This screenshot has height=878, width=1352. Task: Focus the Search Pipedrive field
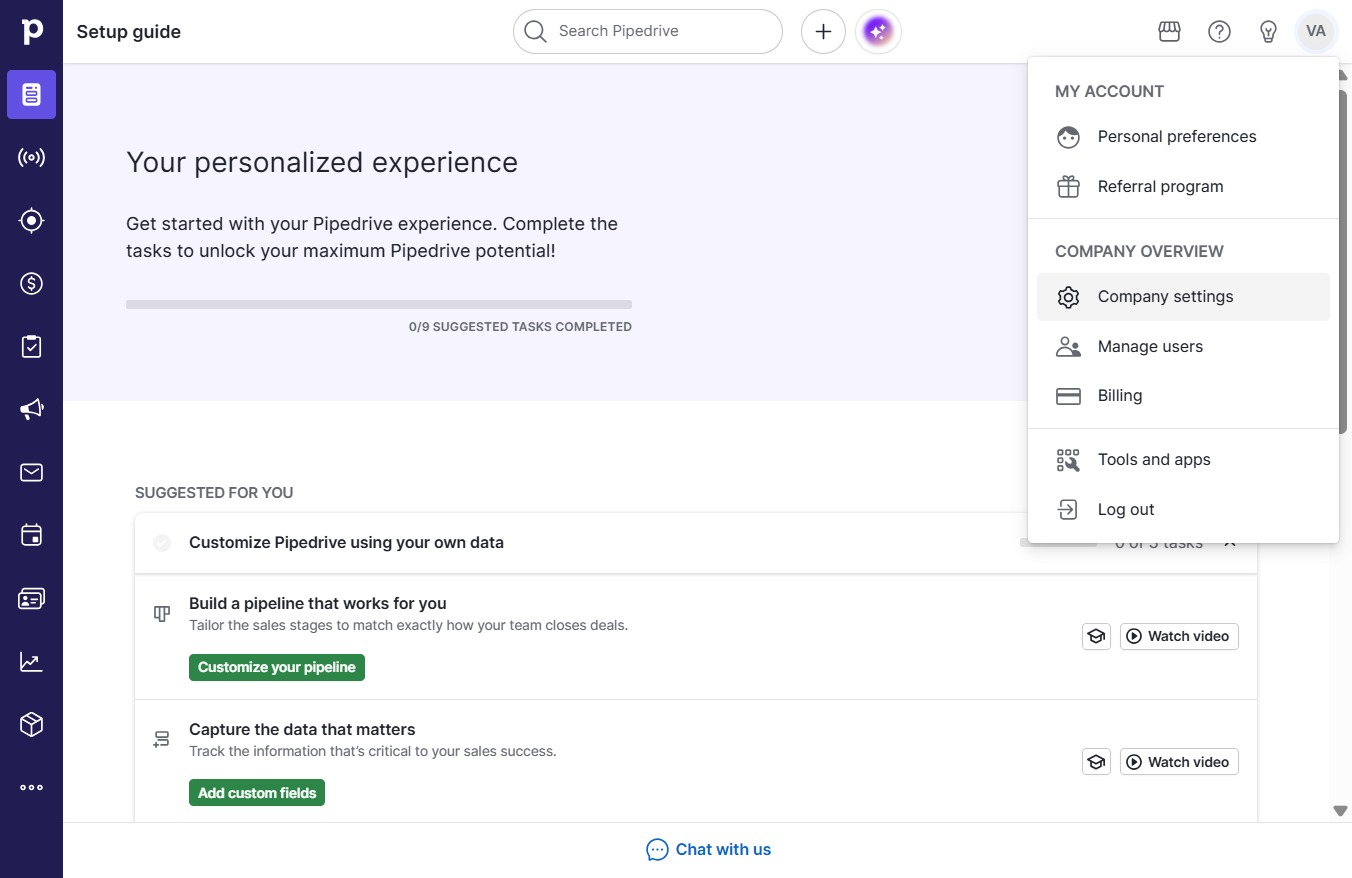pyautogui.click(x=648, y=32)
